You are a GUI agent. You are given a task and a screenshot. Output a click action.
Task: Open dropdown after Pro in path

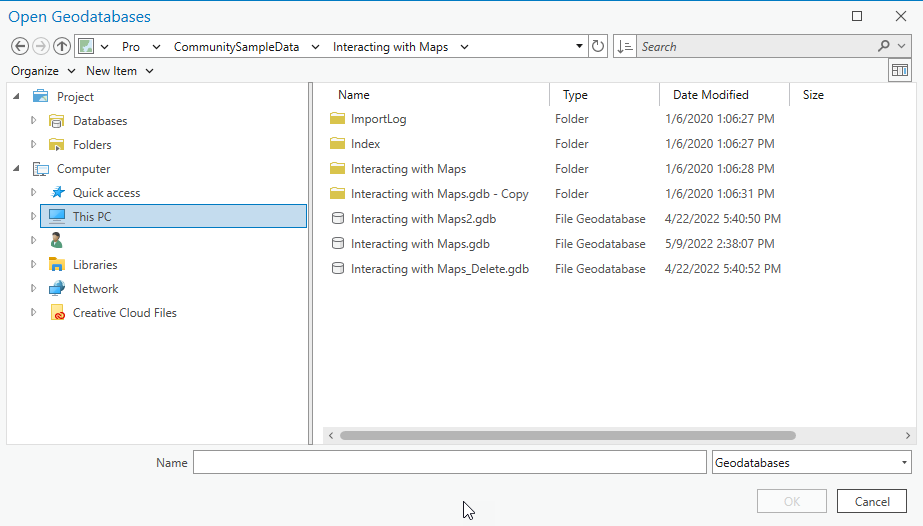point(156,46)
